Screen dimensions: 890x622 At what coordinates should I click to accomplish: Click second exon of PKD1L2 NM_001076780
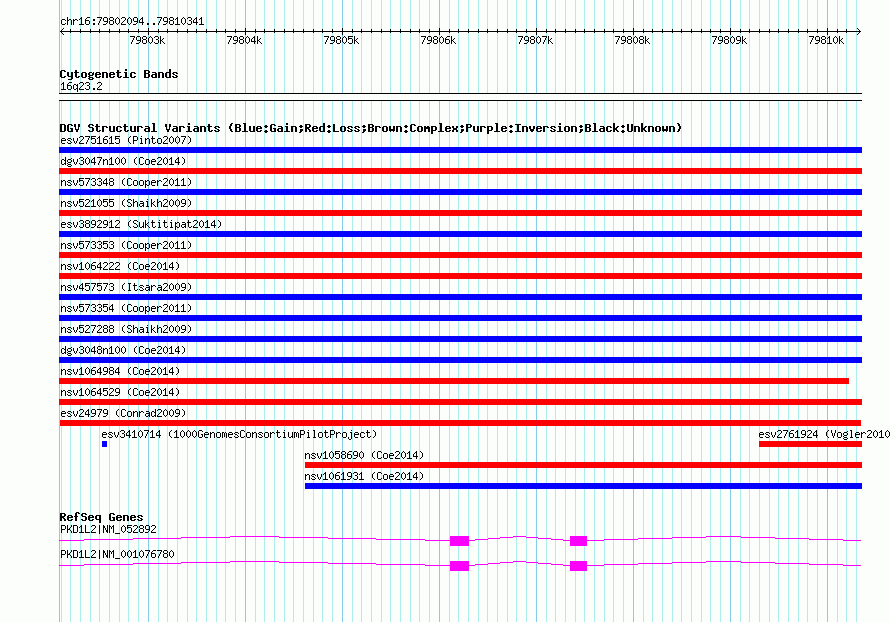(578, 566)
